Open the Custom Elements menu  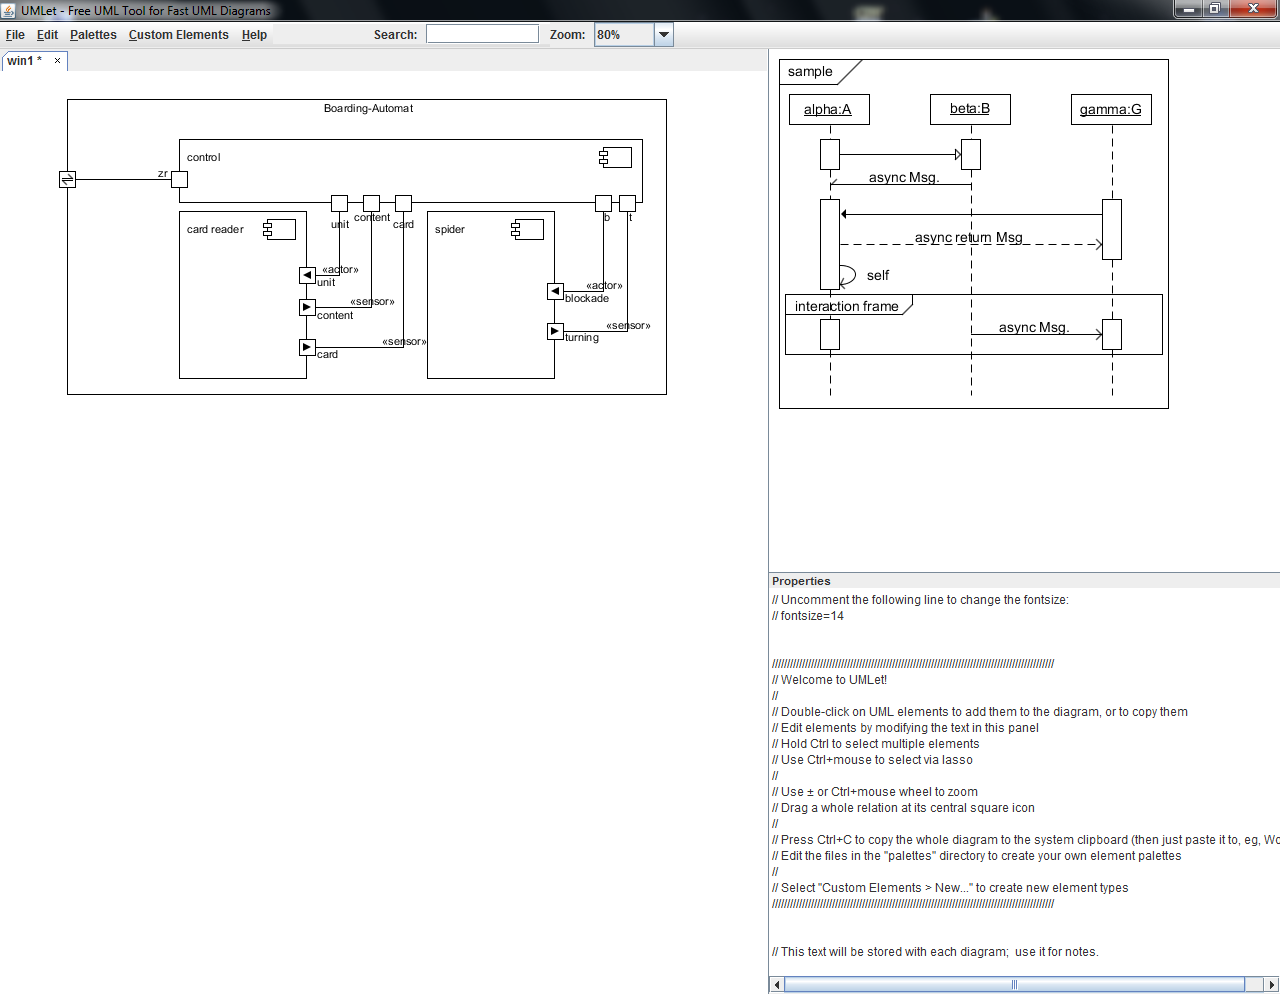click(x=178, y=35)
